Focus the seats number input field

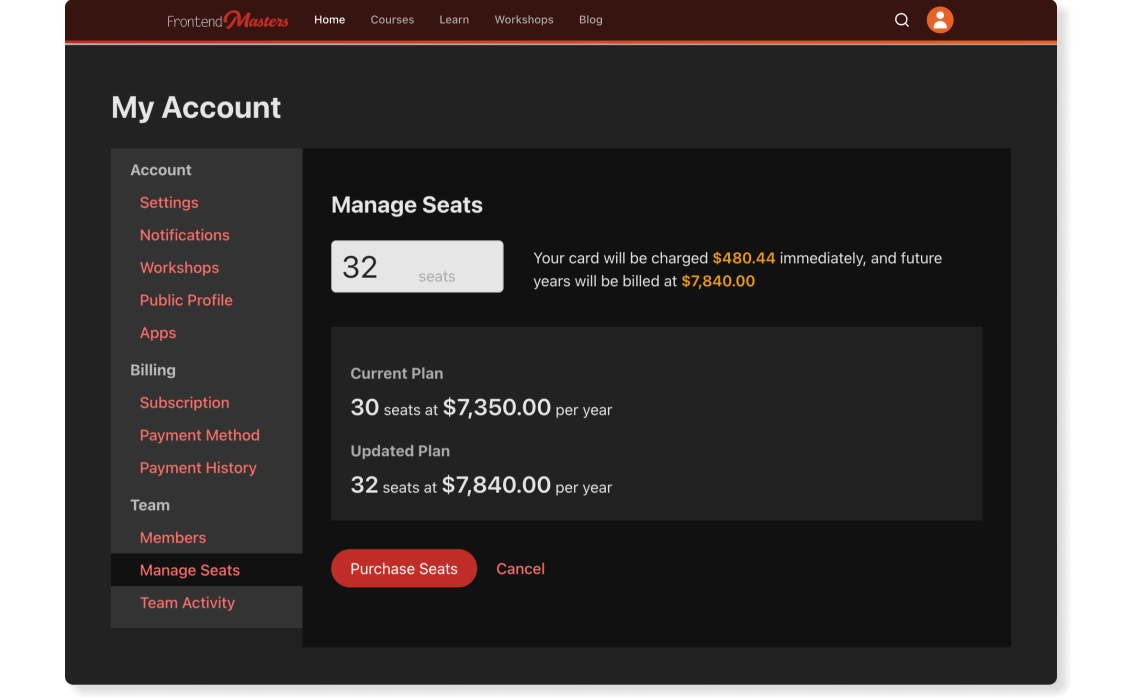[417, 266]
